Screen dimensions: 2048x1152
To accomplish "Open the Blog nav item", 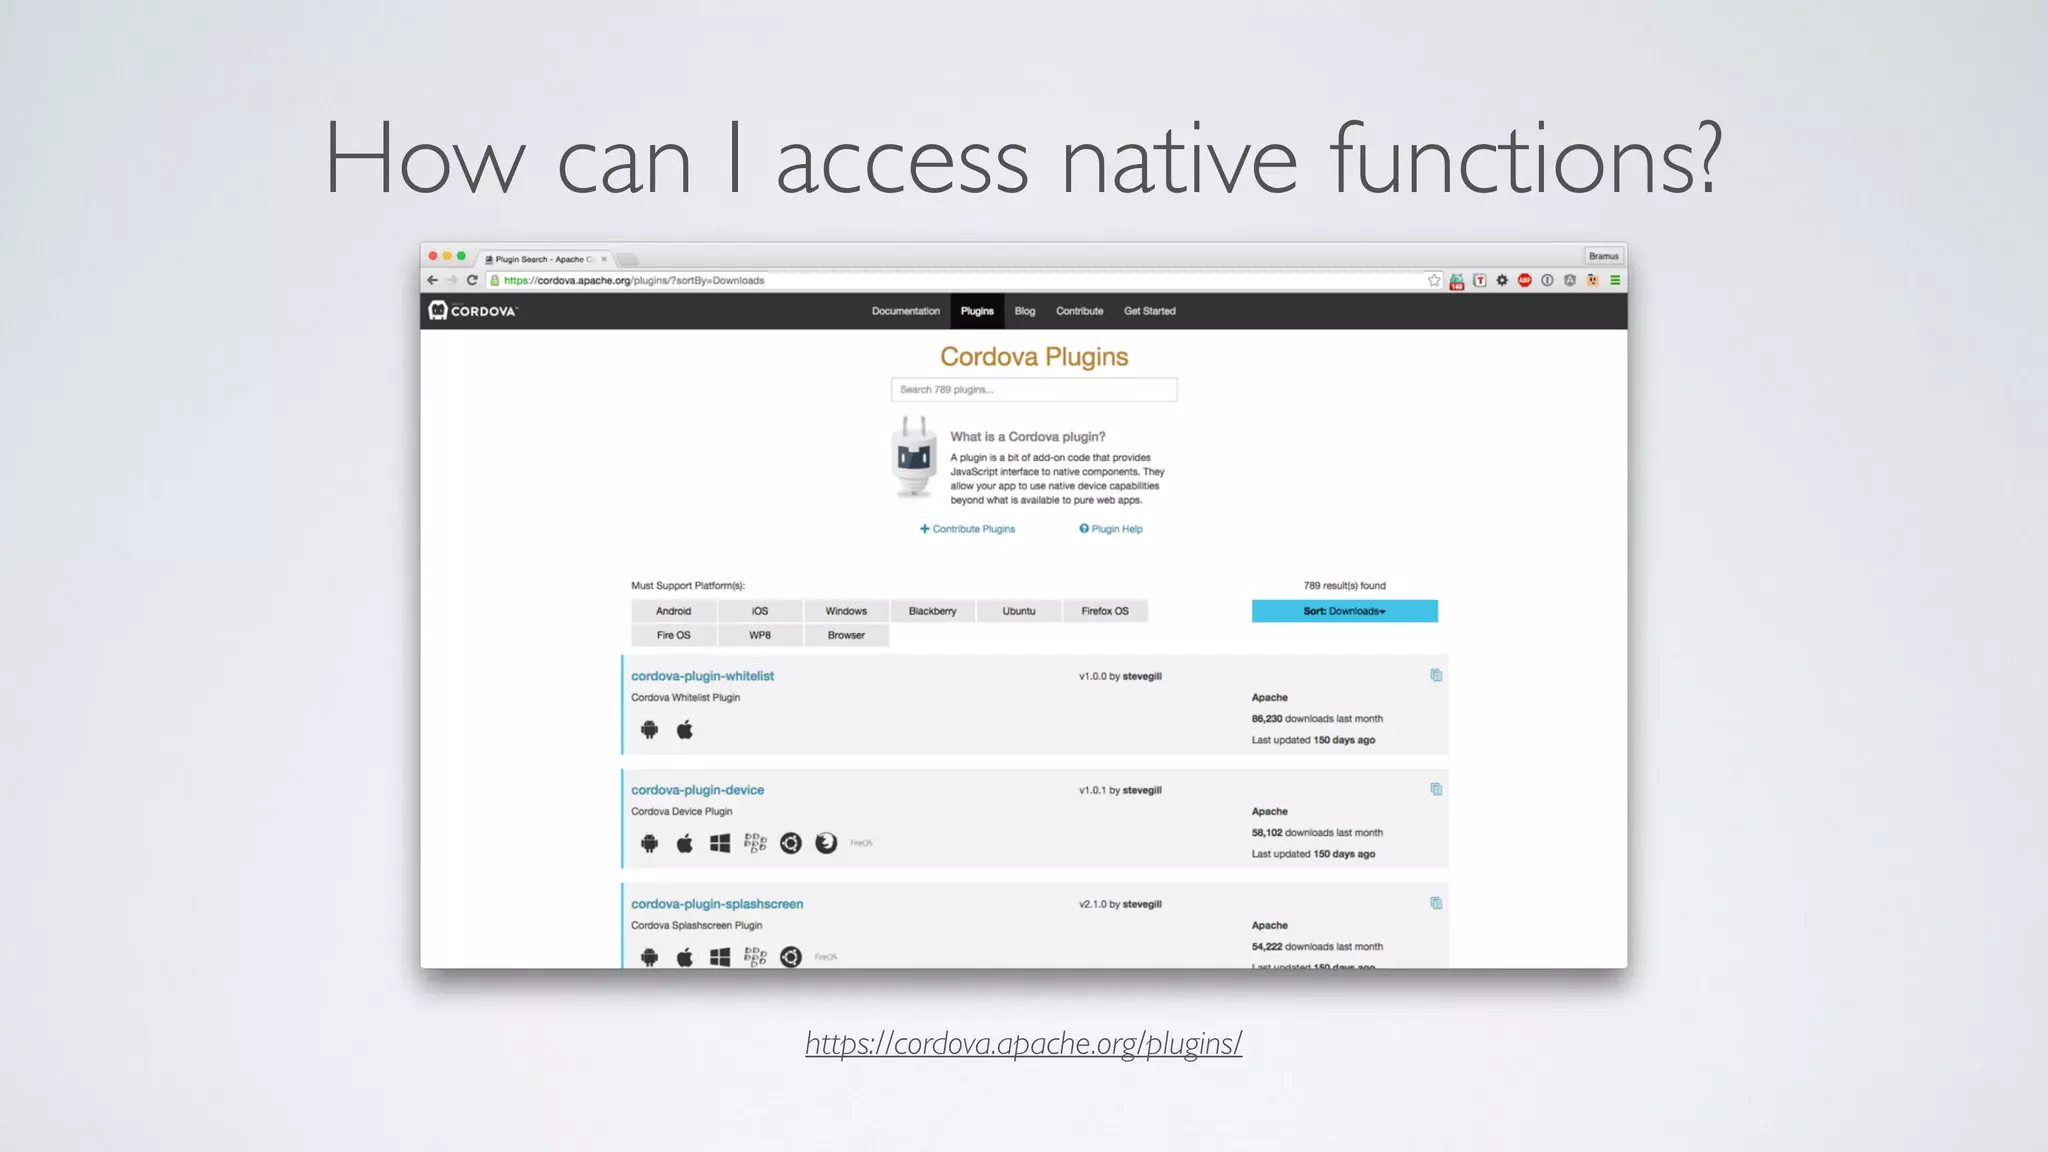I will (x=1025, y=311).
